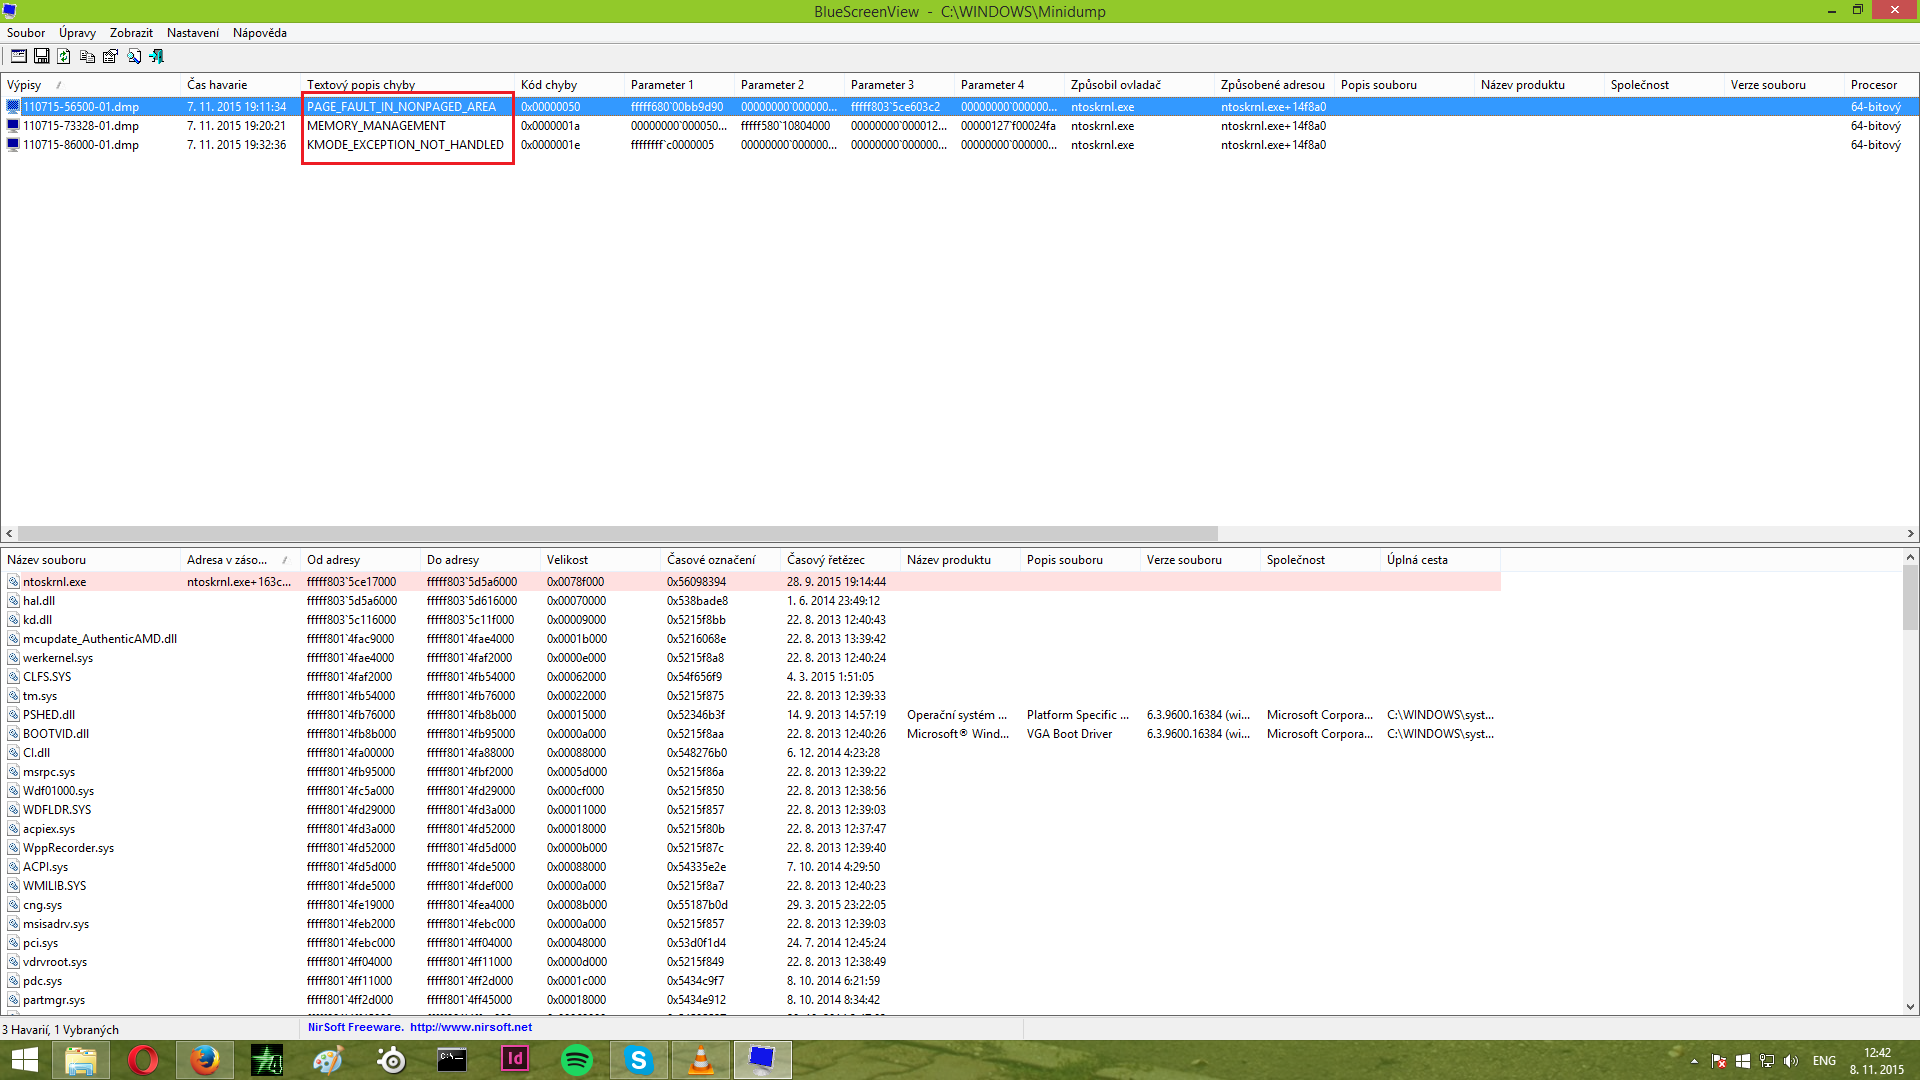Launch Firefox from the taskbar
The image size is (1920, 1080).
pos(205,1060)
